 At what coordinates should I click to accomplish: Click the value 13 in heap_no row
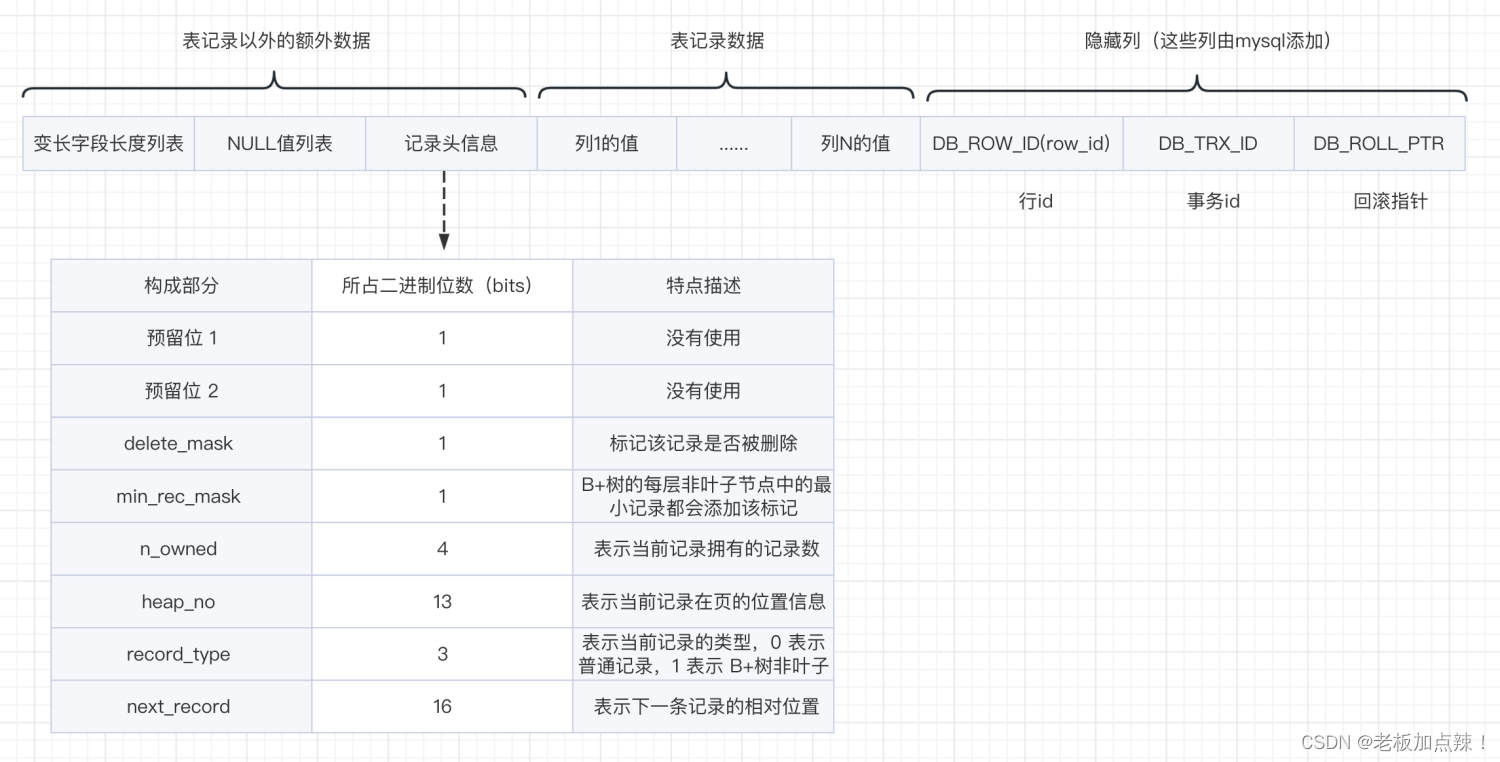(442, 601)
